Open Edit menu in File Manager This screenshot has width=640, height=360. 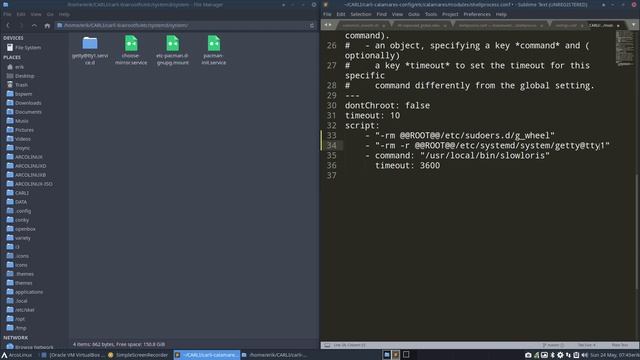(x=21, y=14)
